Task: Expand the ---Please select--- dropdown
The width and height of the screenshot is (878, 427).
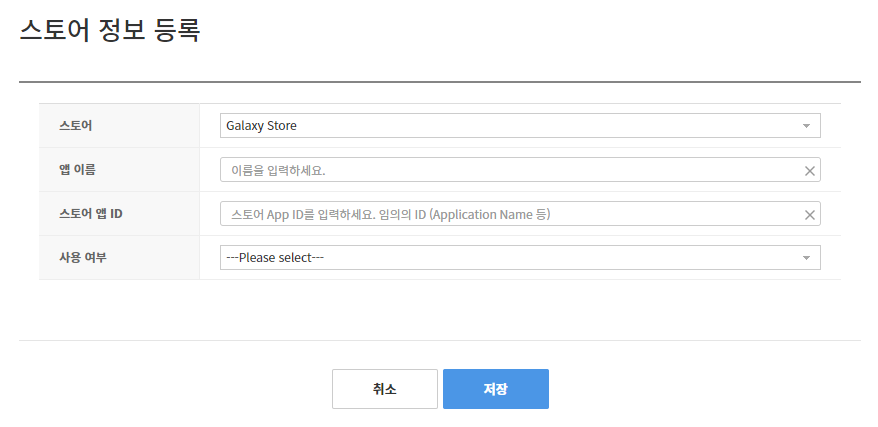Action: [520, 258]
